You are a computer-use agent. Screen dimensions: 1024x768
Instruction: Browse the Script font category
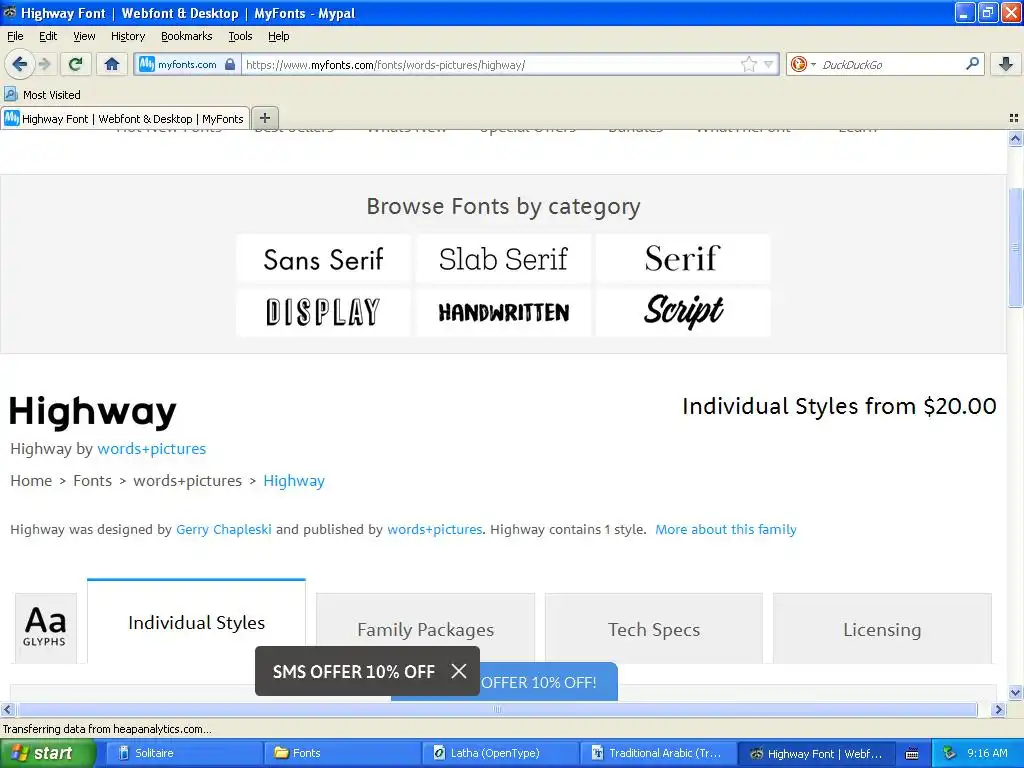[682, 312]
